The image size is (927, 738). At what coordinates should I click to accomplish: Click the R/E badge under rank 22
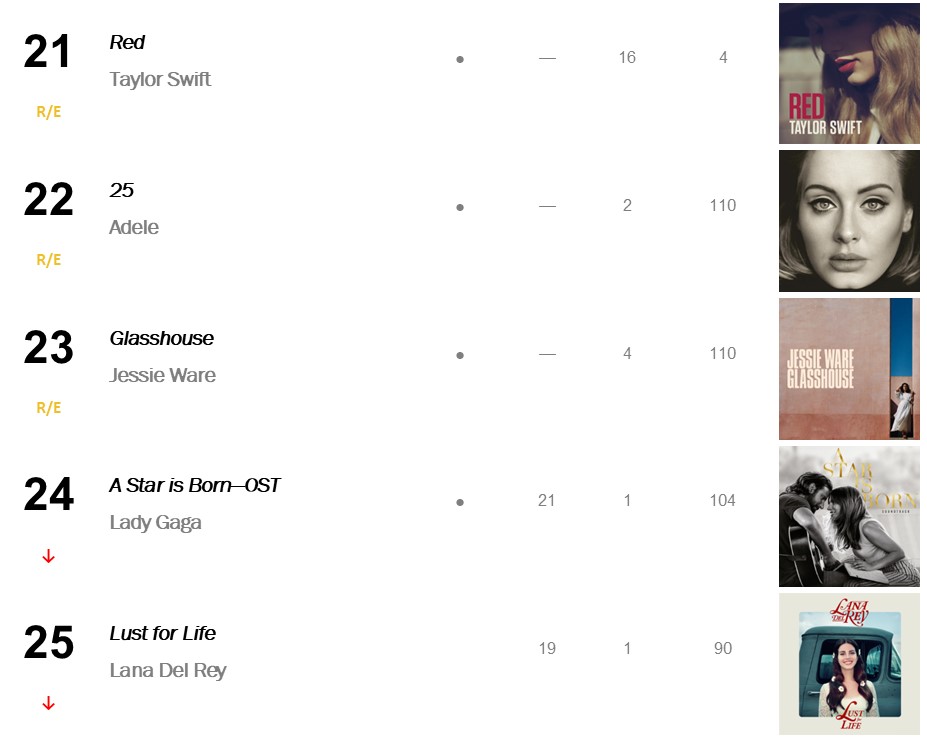(48, 260)
